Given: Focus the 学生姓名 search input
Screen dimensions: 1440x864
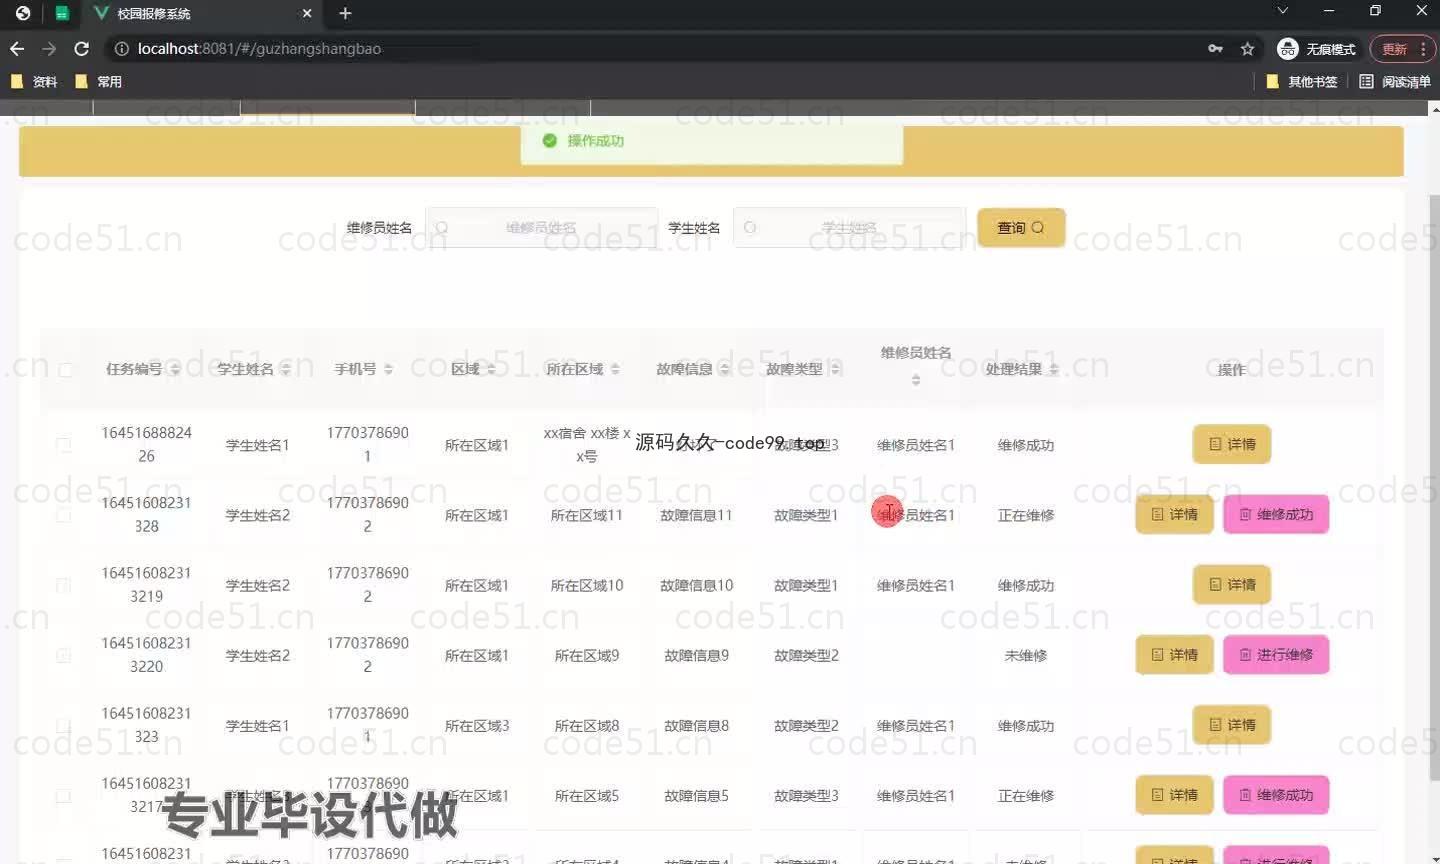Looking at the screenshot, I should (x=850, y=228).
